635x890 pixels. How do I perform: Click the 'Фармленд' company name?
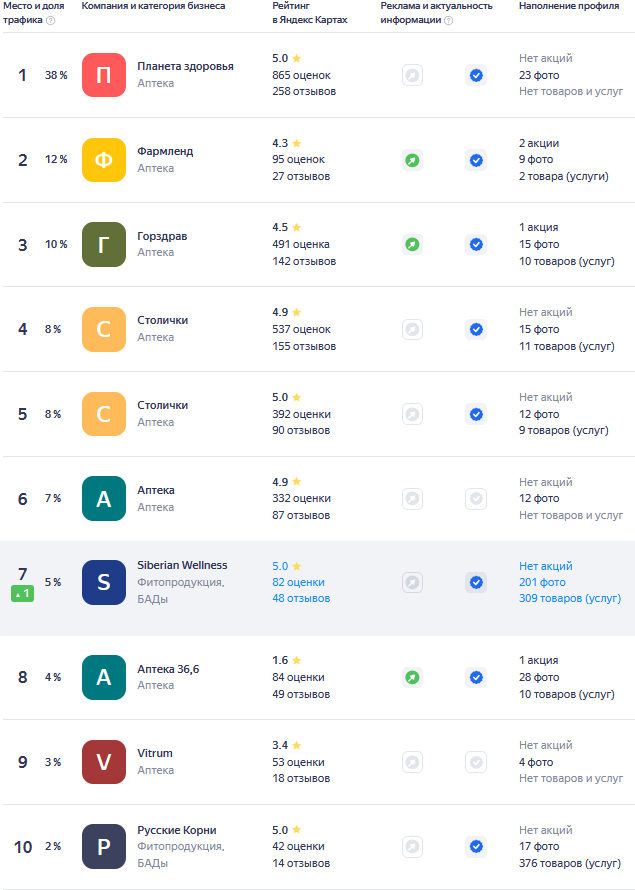(x=165, y=152)
